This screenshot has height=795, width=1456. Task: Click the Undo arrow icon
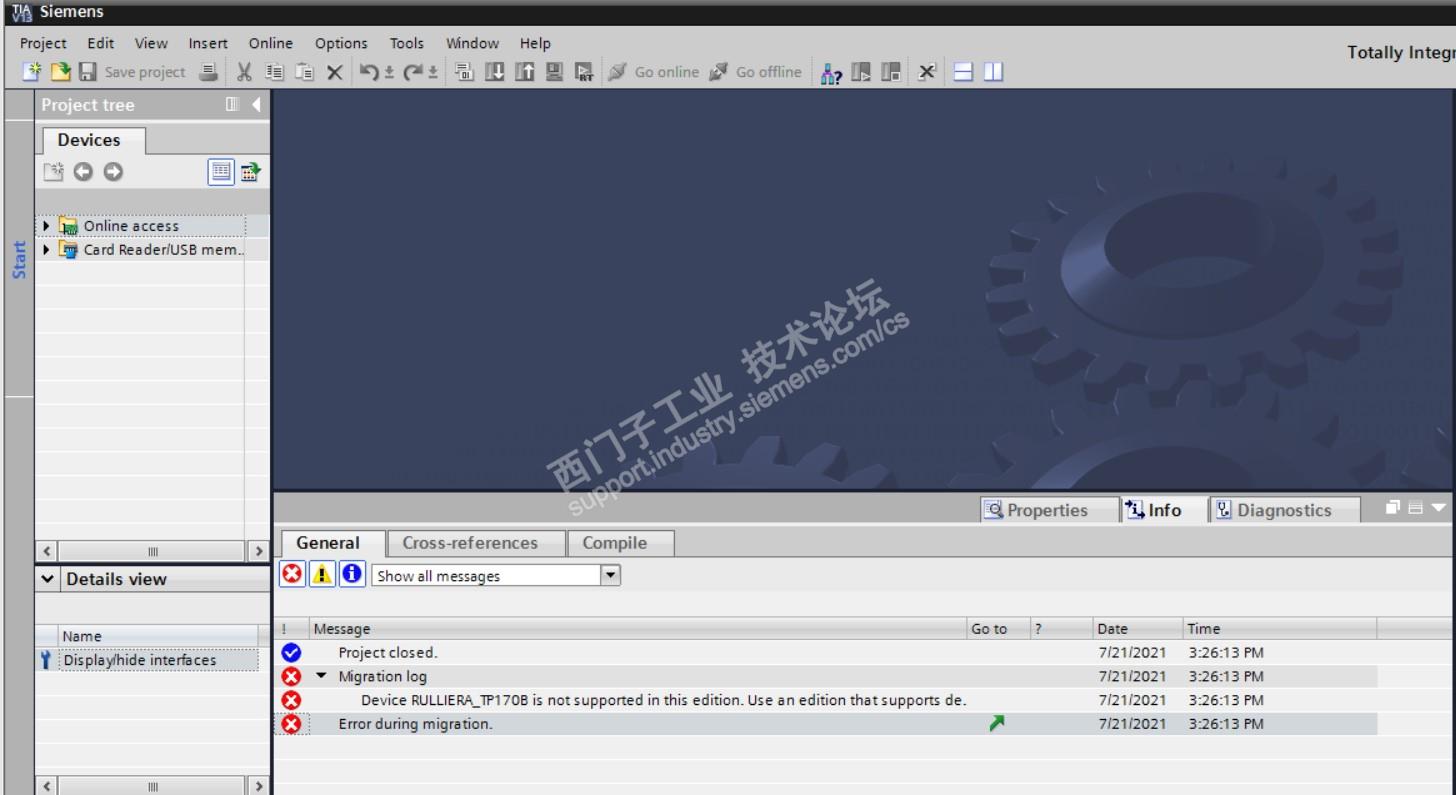tap(370, 72)
